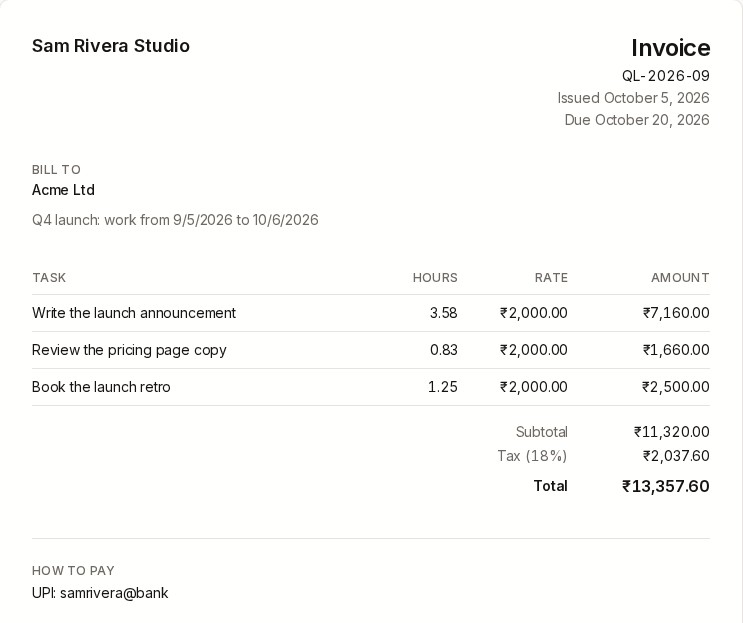Click the HOW TO PAY heading

coord(73,571)
